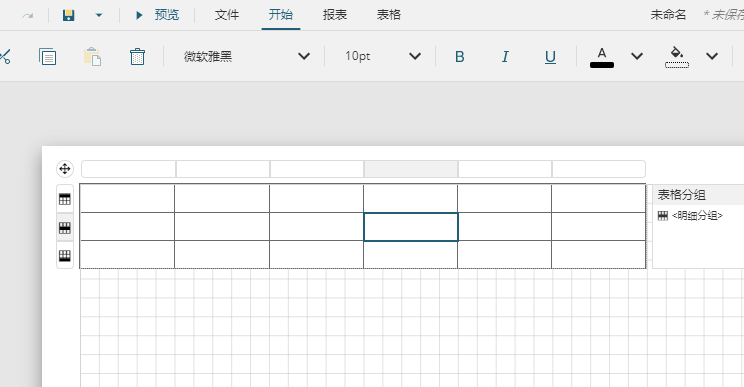Toggle bold formatting

[x=459, y=57]
